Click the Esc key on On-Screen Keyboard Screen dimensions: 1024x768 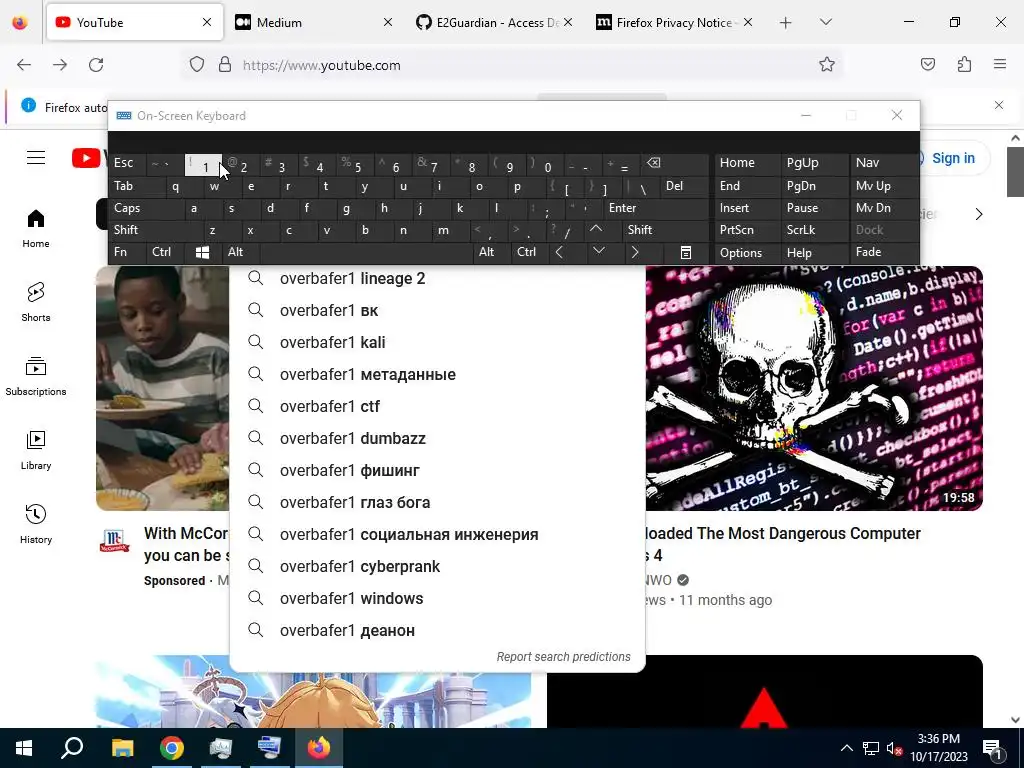tap(127, 164)
